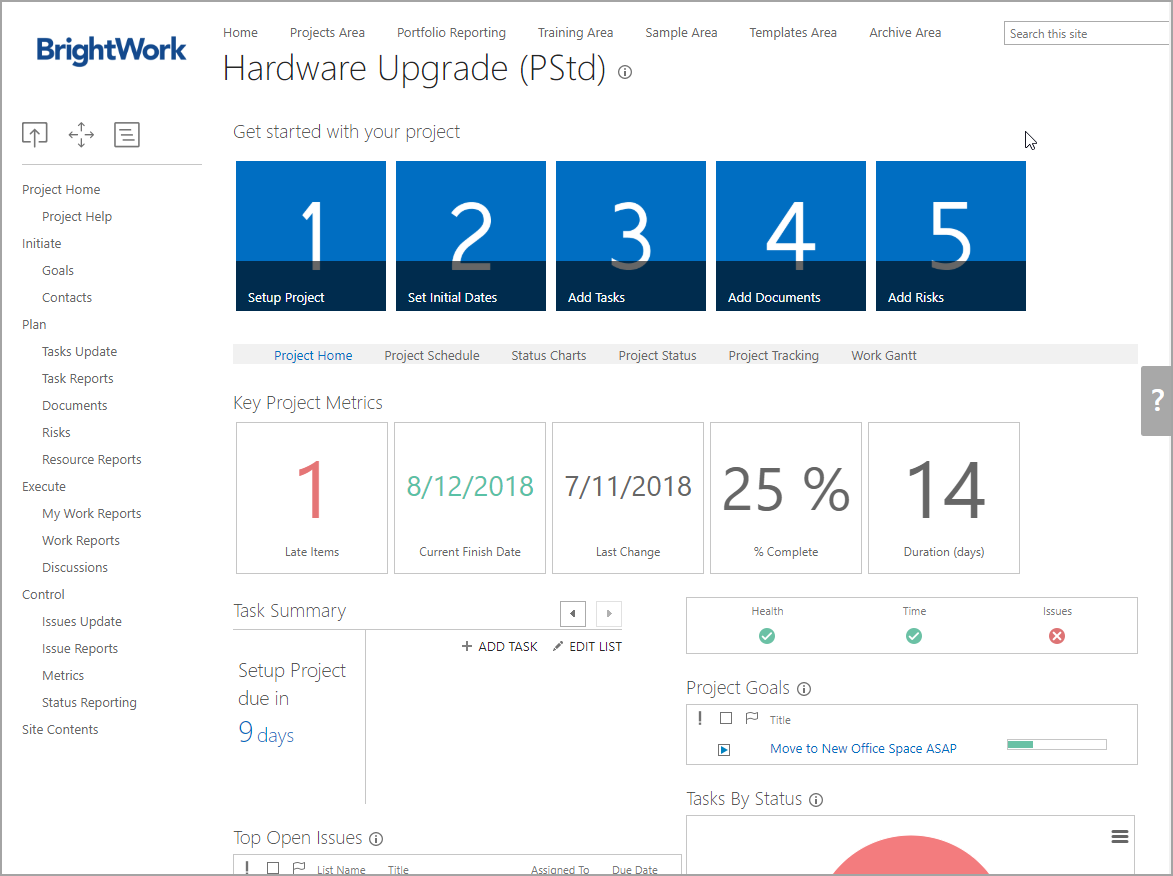Open Resource Reports in sidebar
Viewport: 1173px width, 876px height.
(91, 459)
